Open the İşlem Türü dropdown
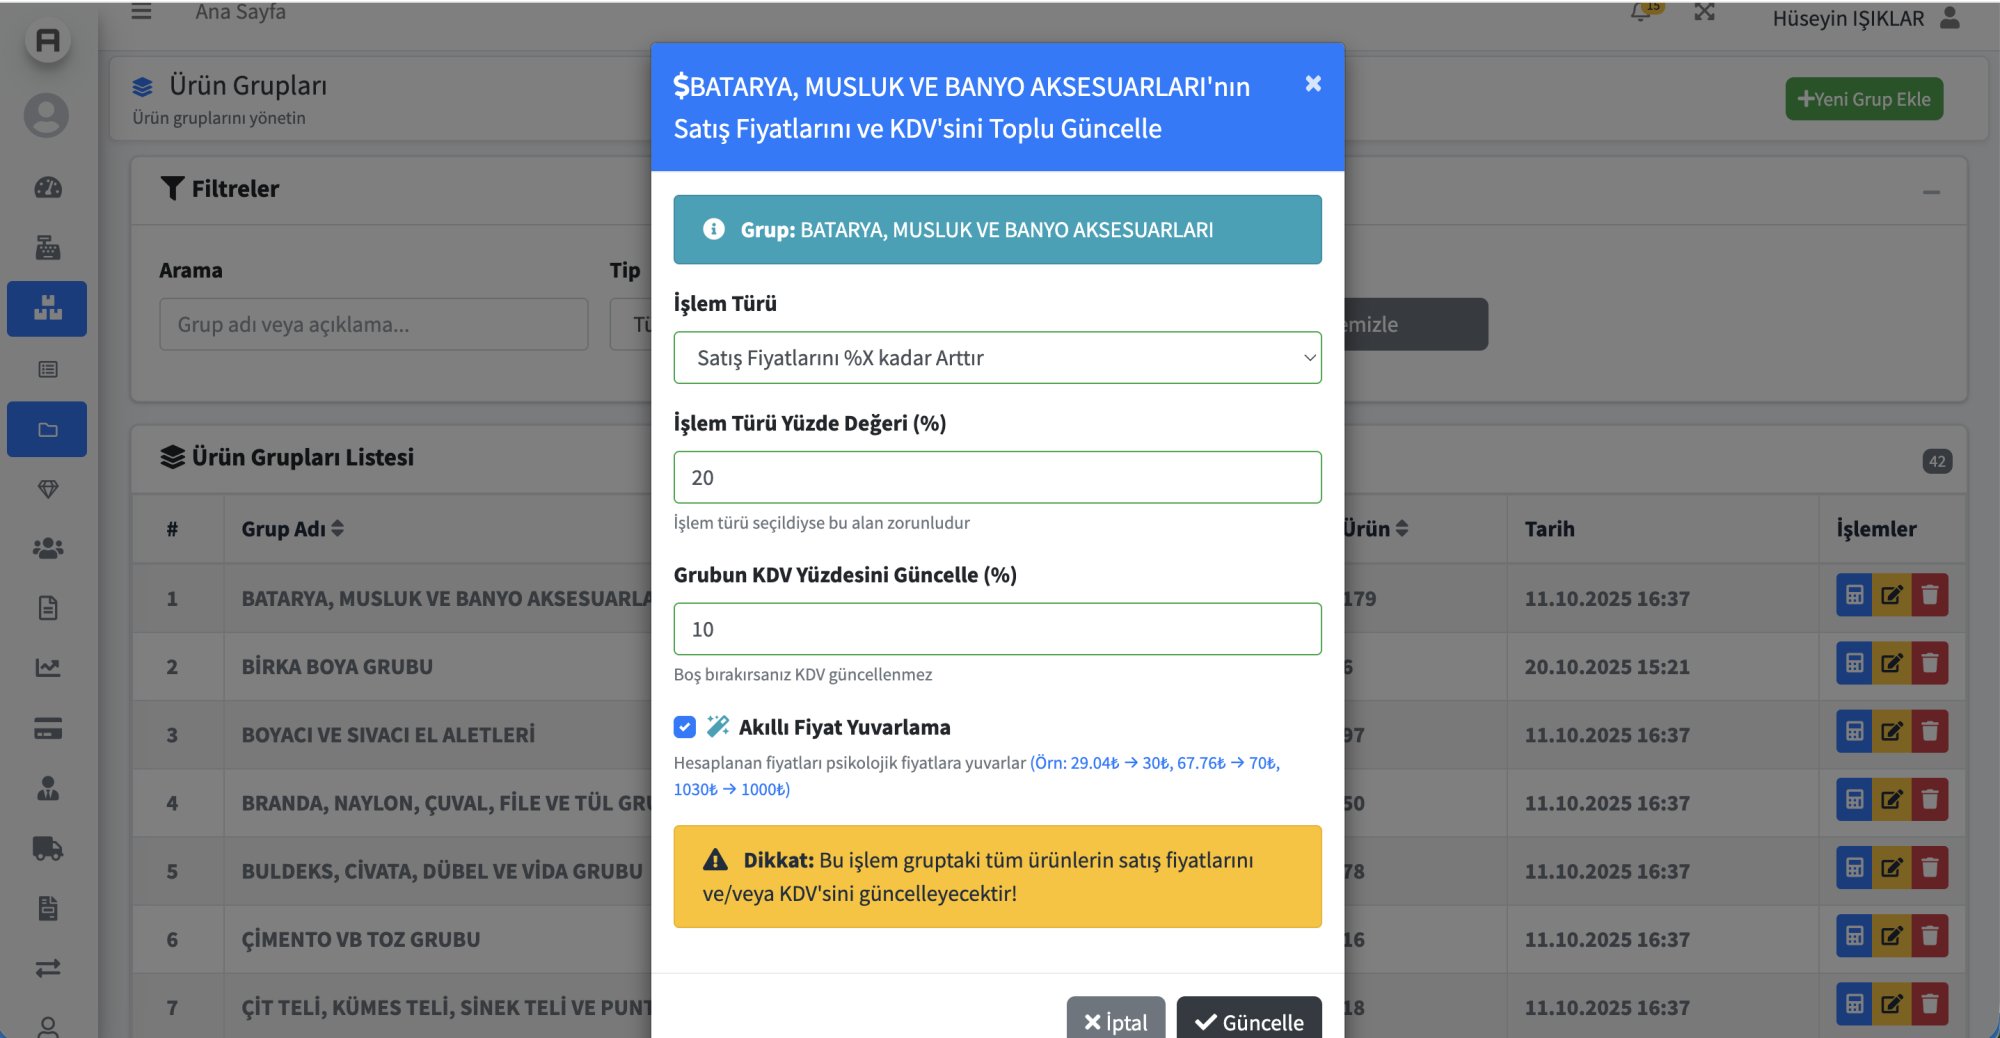The height and width of the screenshot is (1038, 2000). click(x=996, y=357)
